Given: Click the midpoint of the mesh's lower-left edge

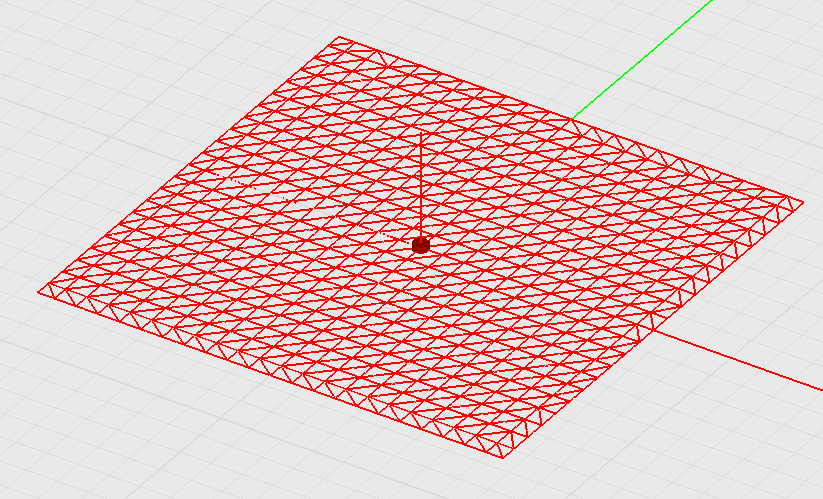Looking at the screenshot, I should pyautogui.click(x=271, y=375).
